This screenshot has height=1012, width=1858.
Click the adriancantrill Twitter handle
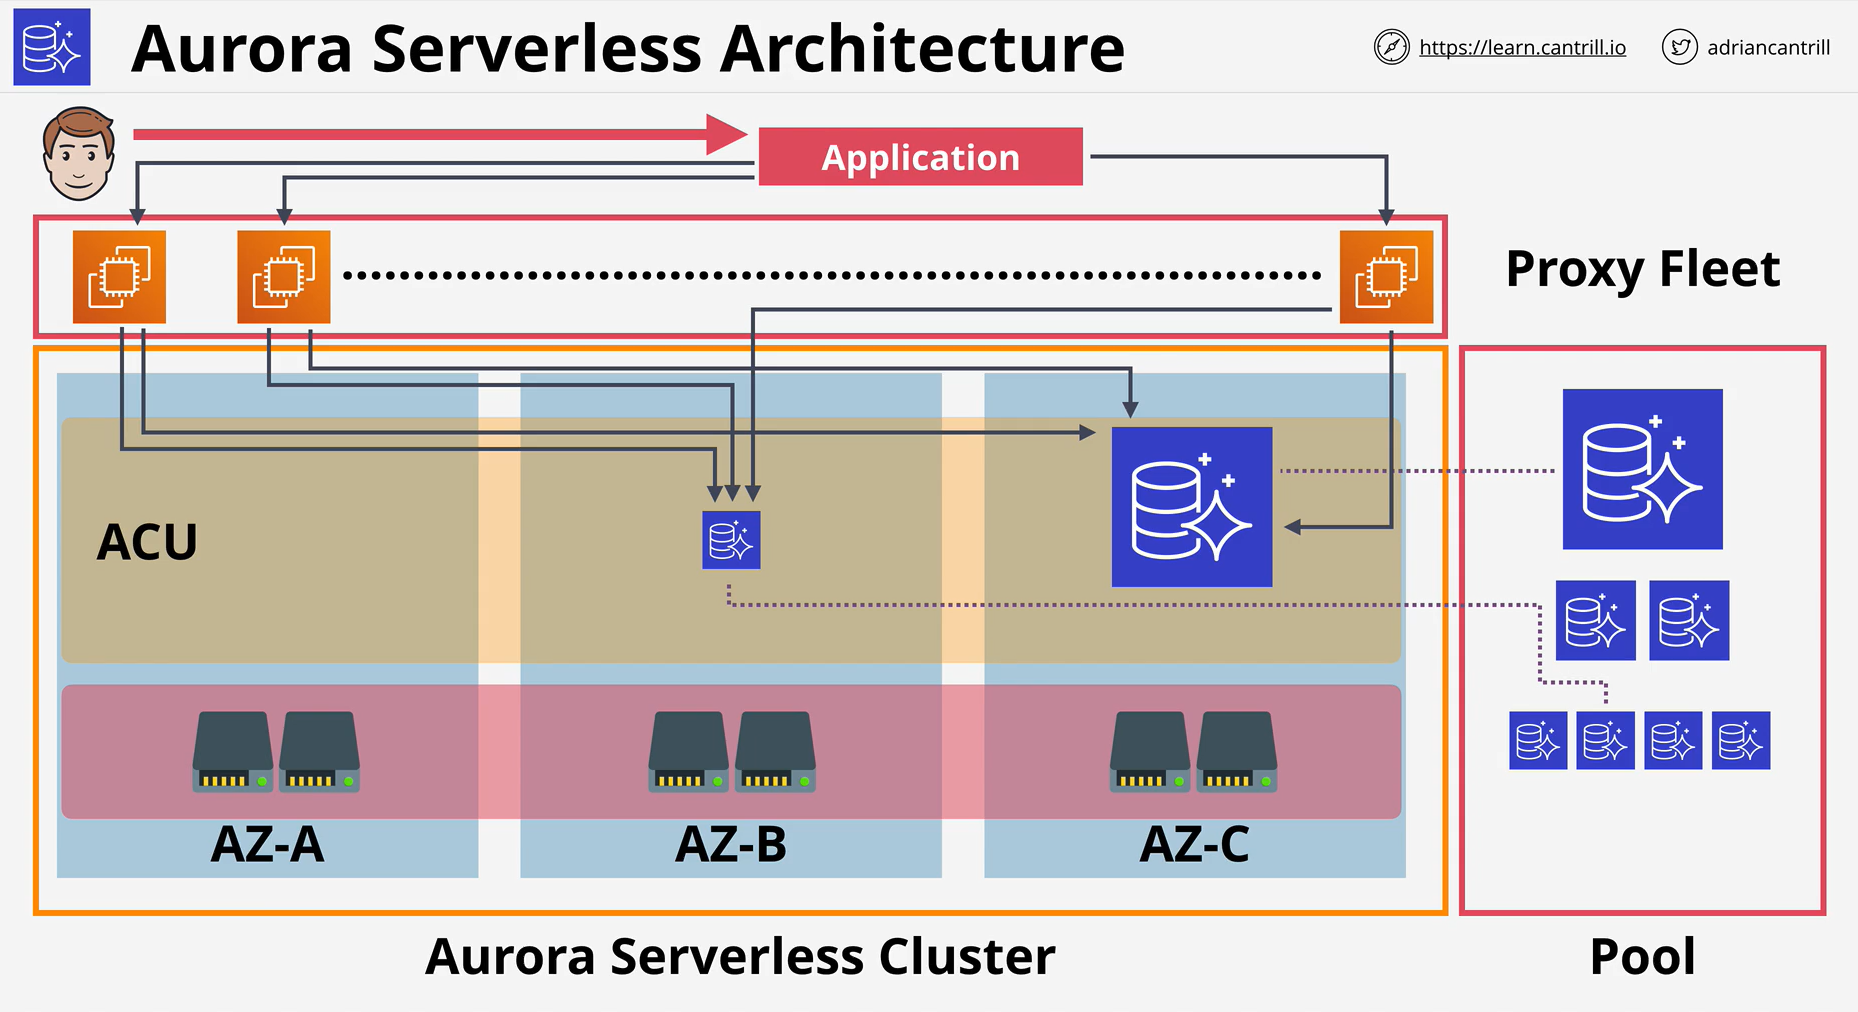[1768, 47]
